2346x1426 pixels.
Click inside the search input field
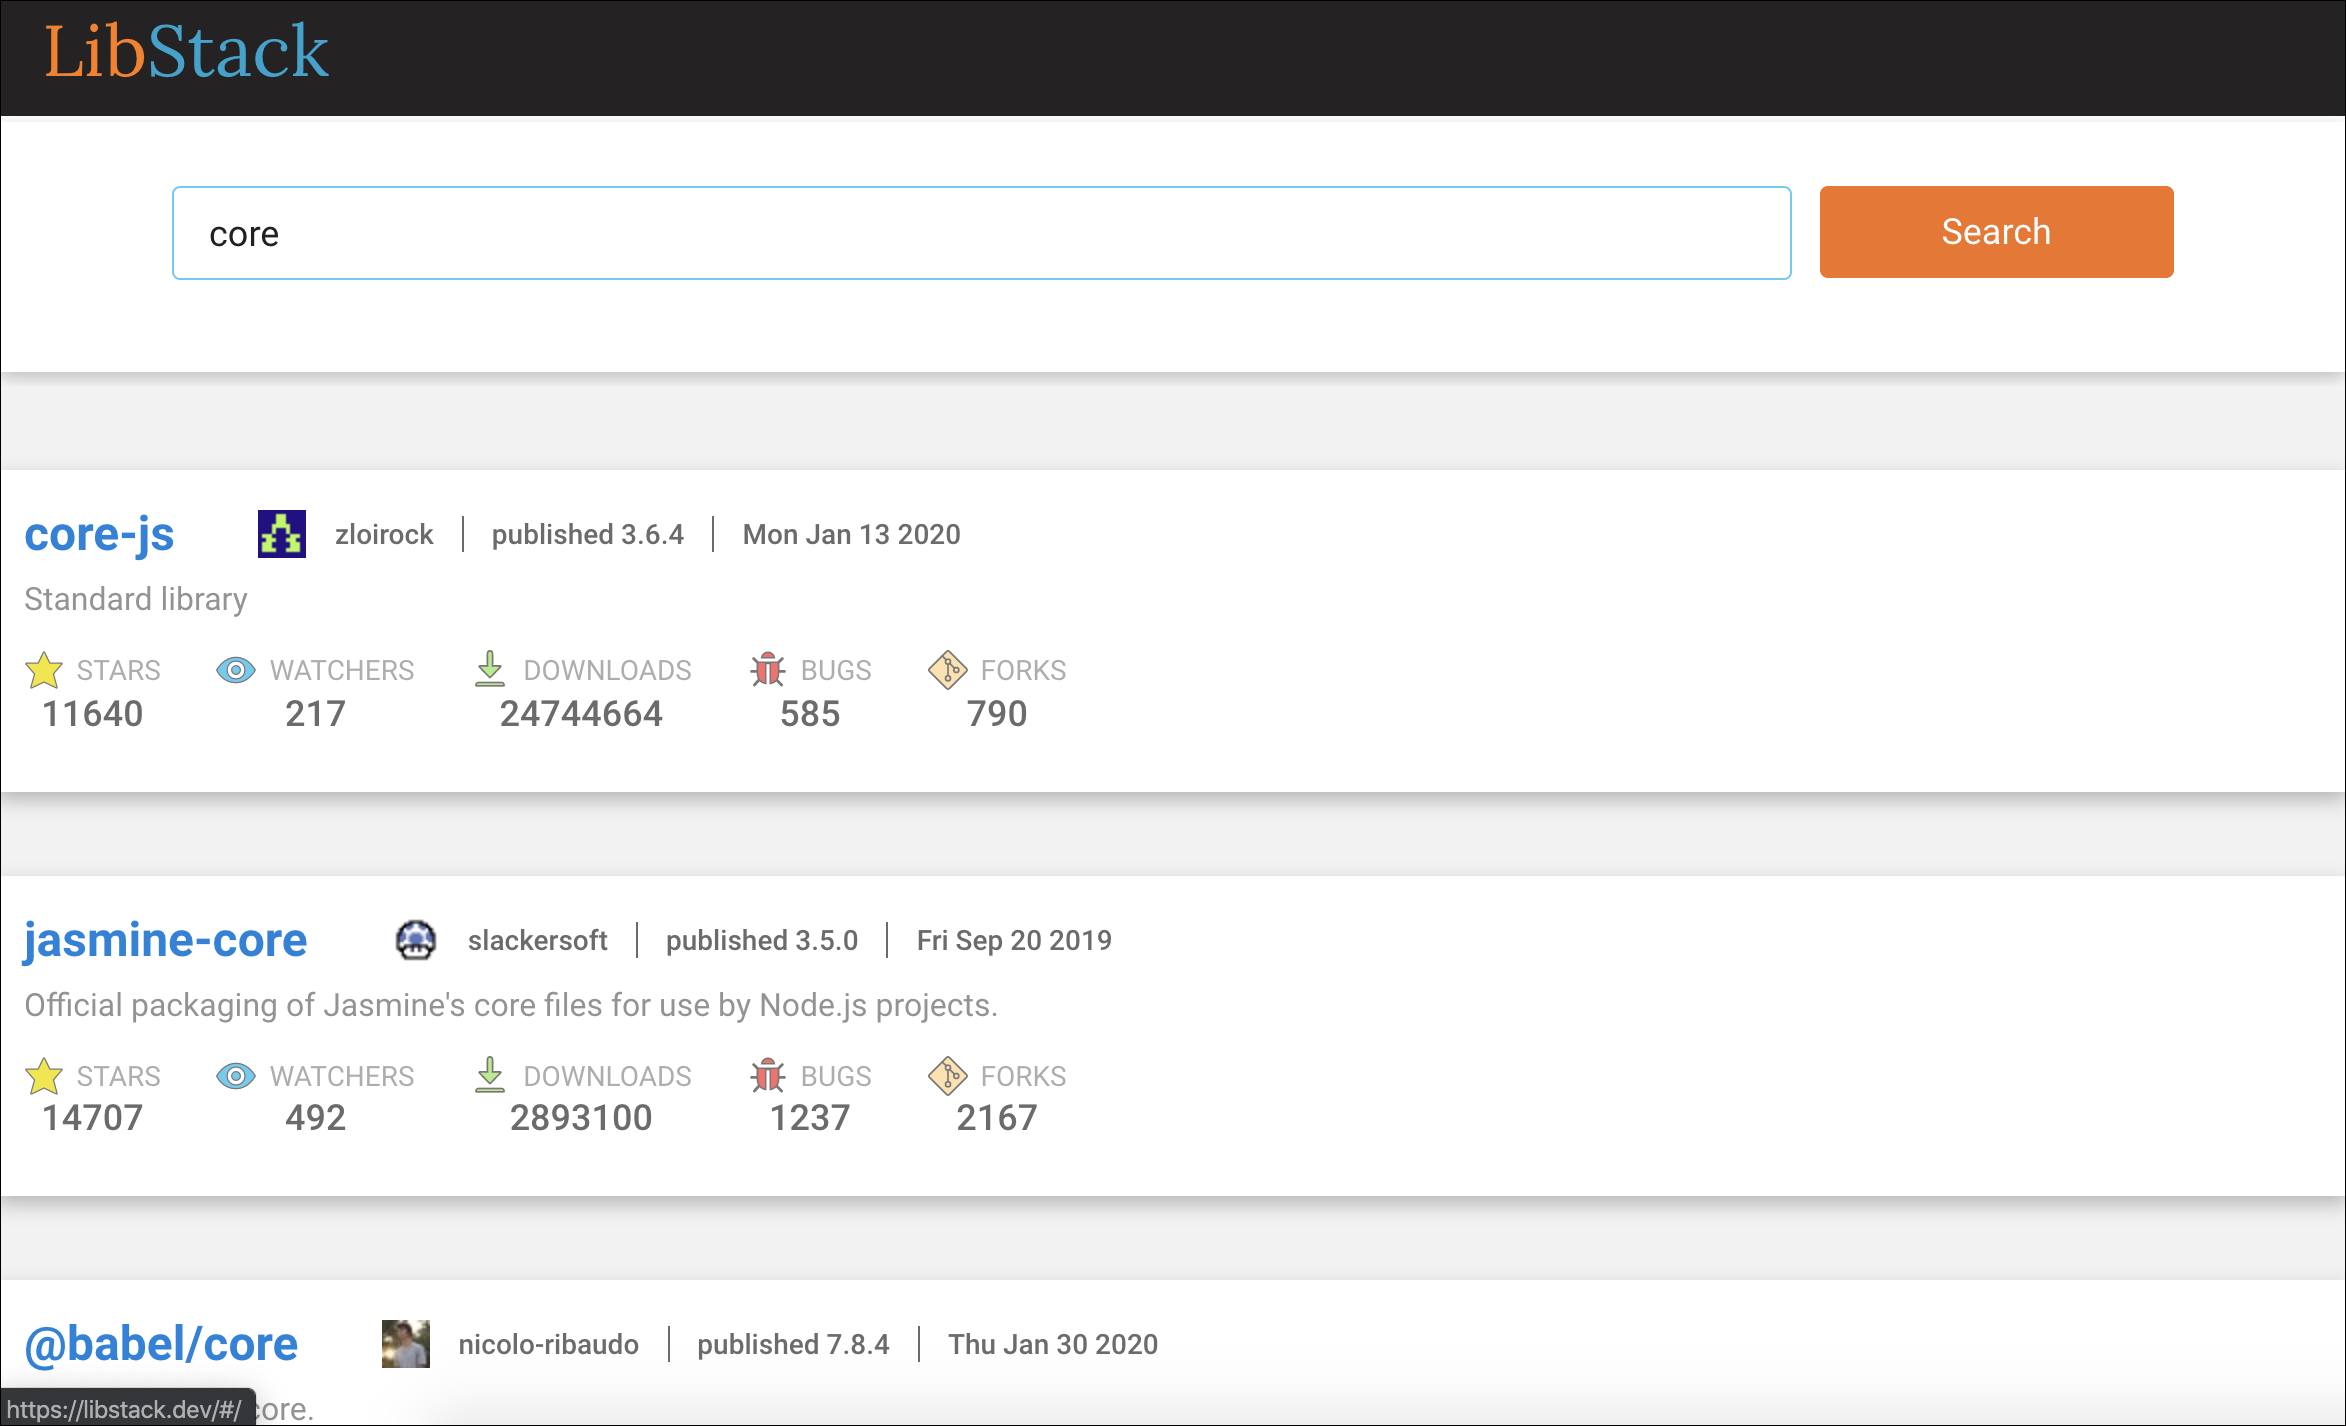pyautogui.click(x=980, y=232)
